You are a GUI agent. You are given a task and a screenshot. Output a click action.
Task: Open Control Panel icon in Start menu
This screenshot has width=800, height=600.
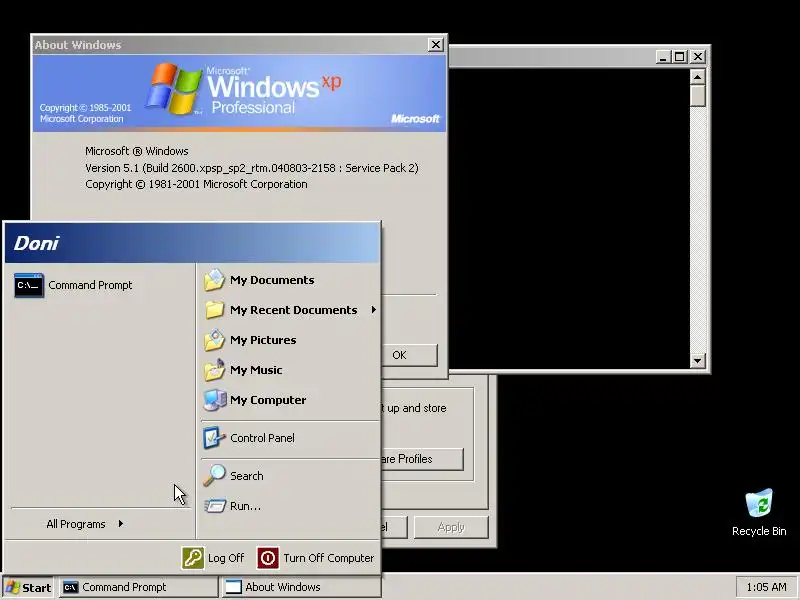[214, 438]
